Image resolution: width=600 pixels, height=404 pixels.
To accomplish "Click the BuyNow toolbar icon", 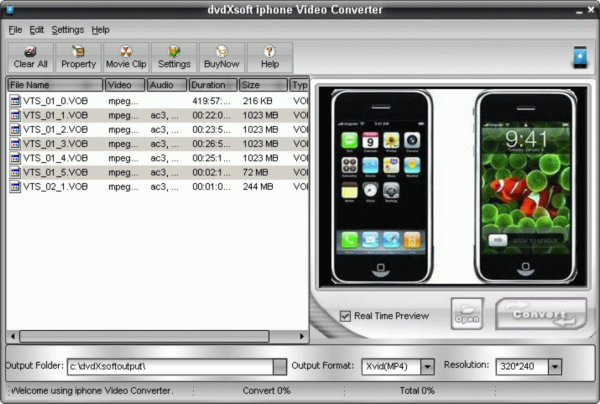I will click(221, 57).
